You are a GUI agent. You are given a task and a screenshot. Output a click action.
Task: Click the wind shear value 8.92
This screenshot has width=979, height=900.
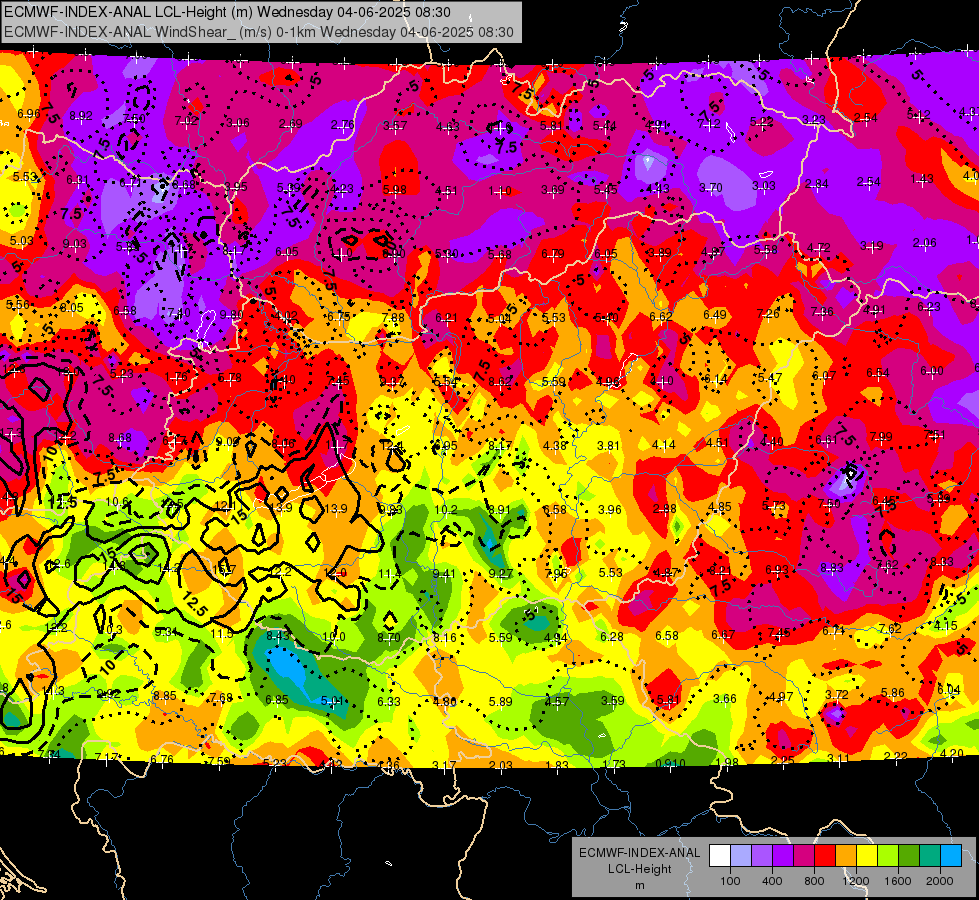[81, 116]
